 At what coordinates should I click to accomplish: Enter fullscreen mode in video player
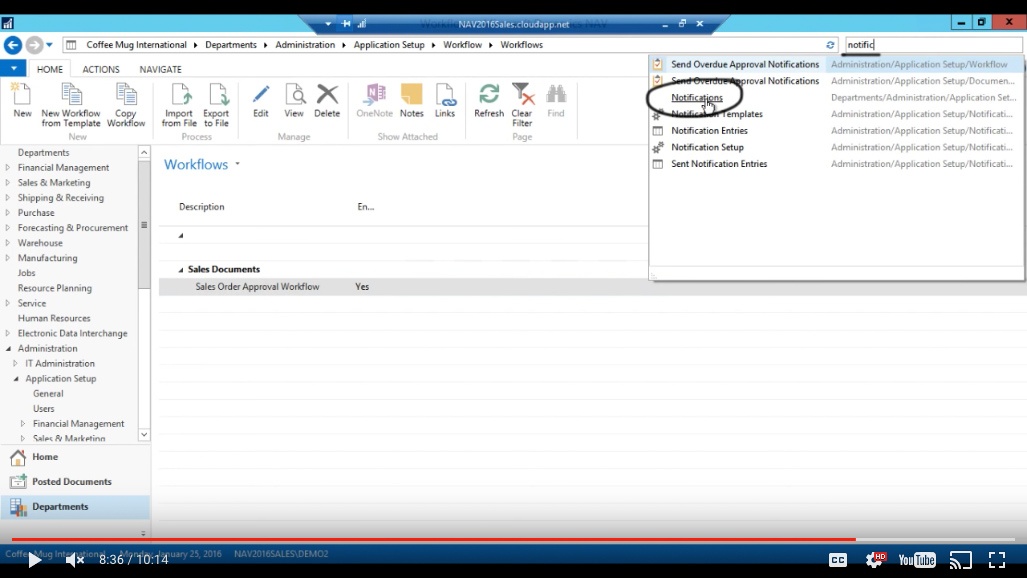pos(997,560)
